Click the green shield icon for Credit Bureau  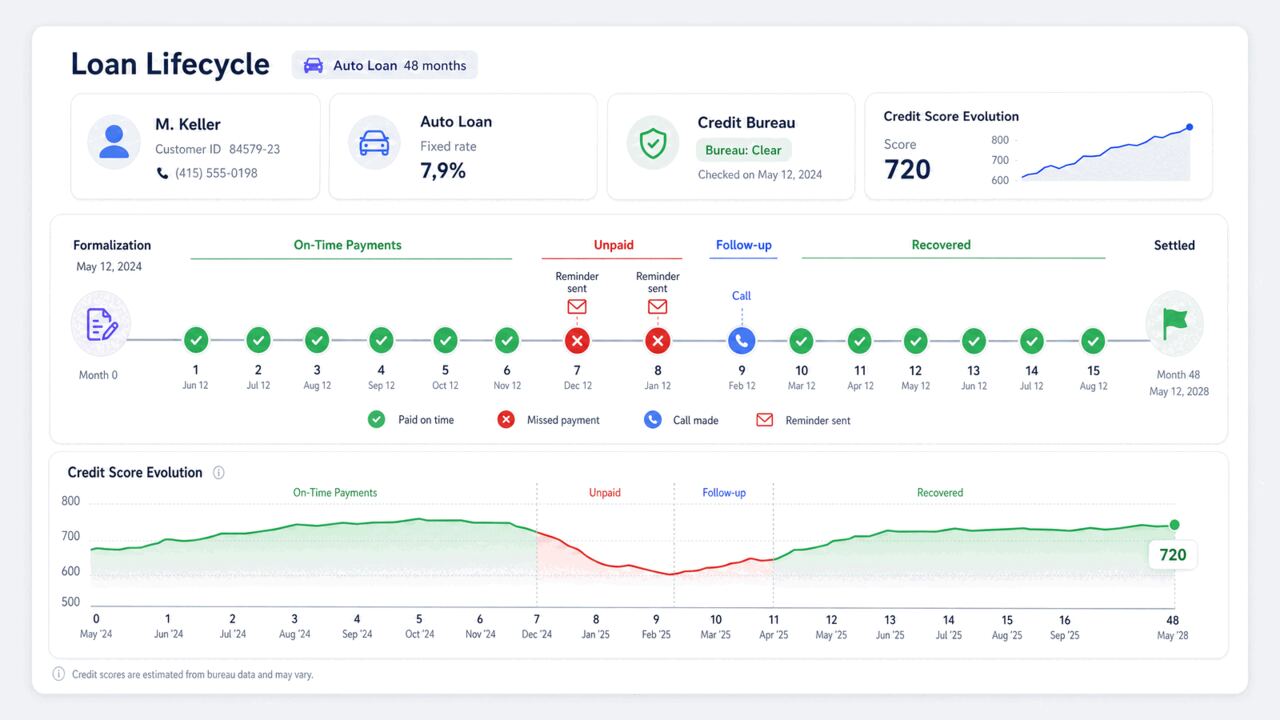coord(653,143)
